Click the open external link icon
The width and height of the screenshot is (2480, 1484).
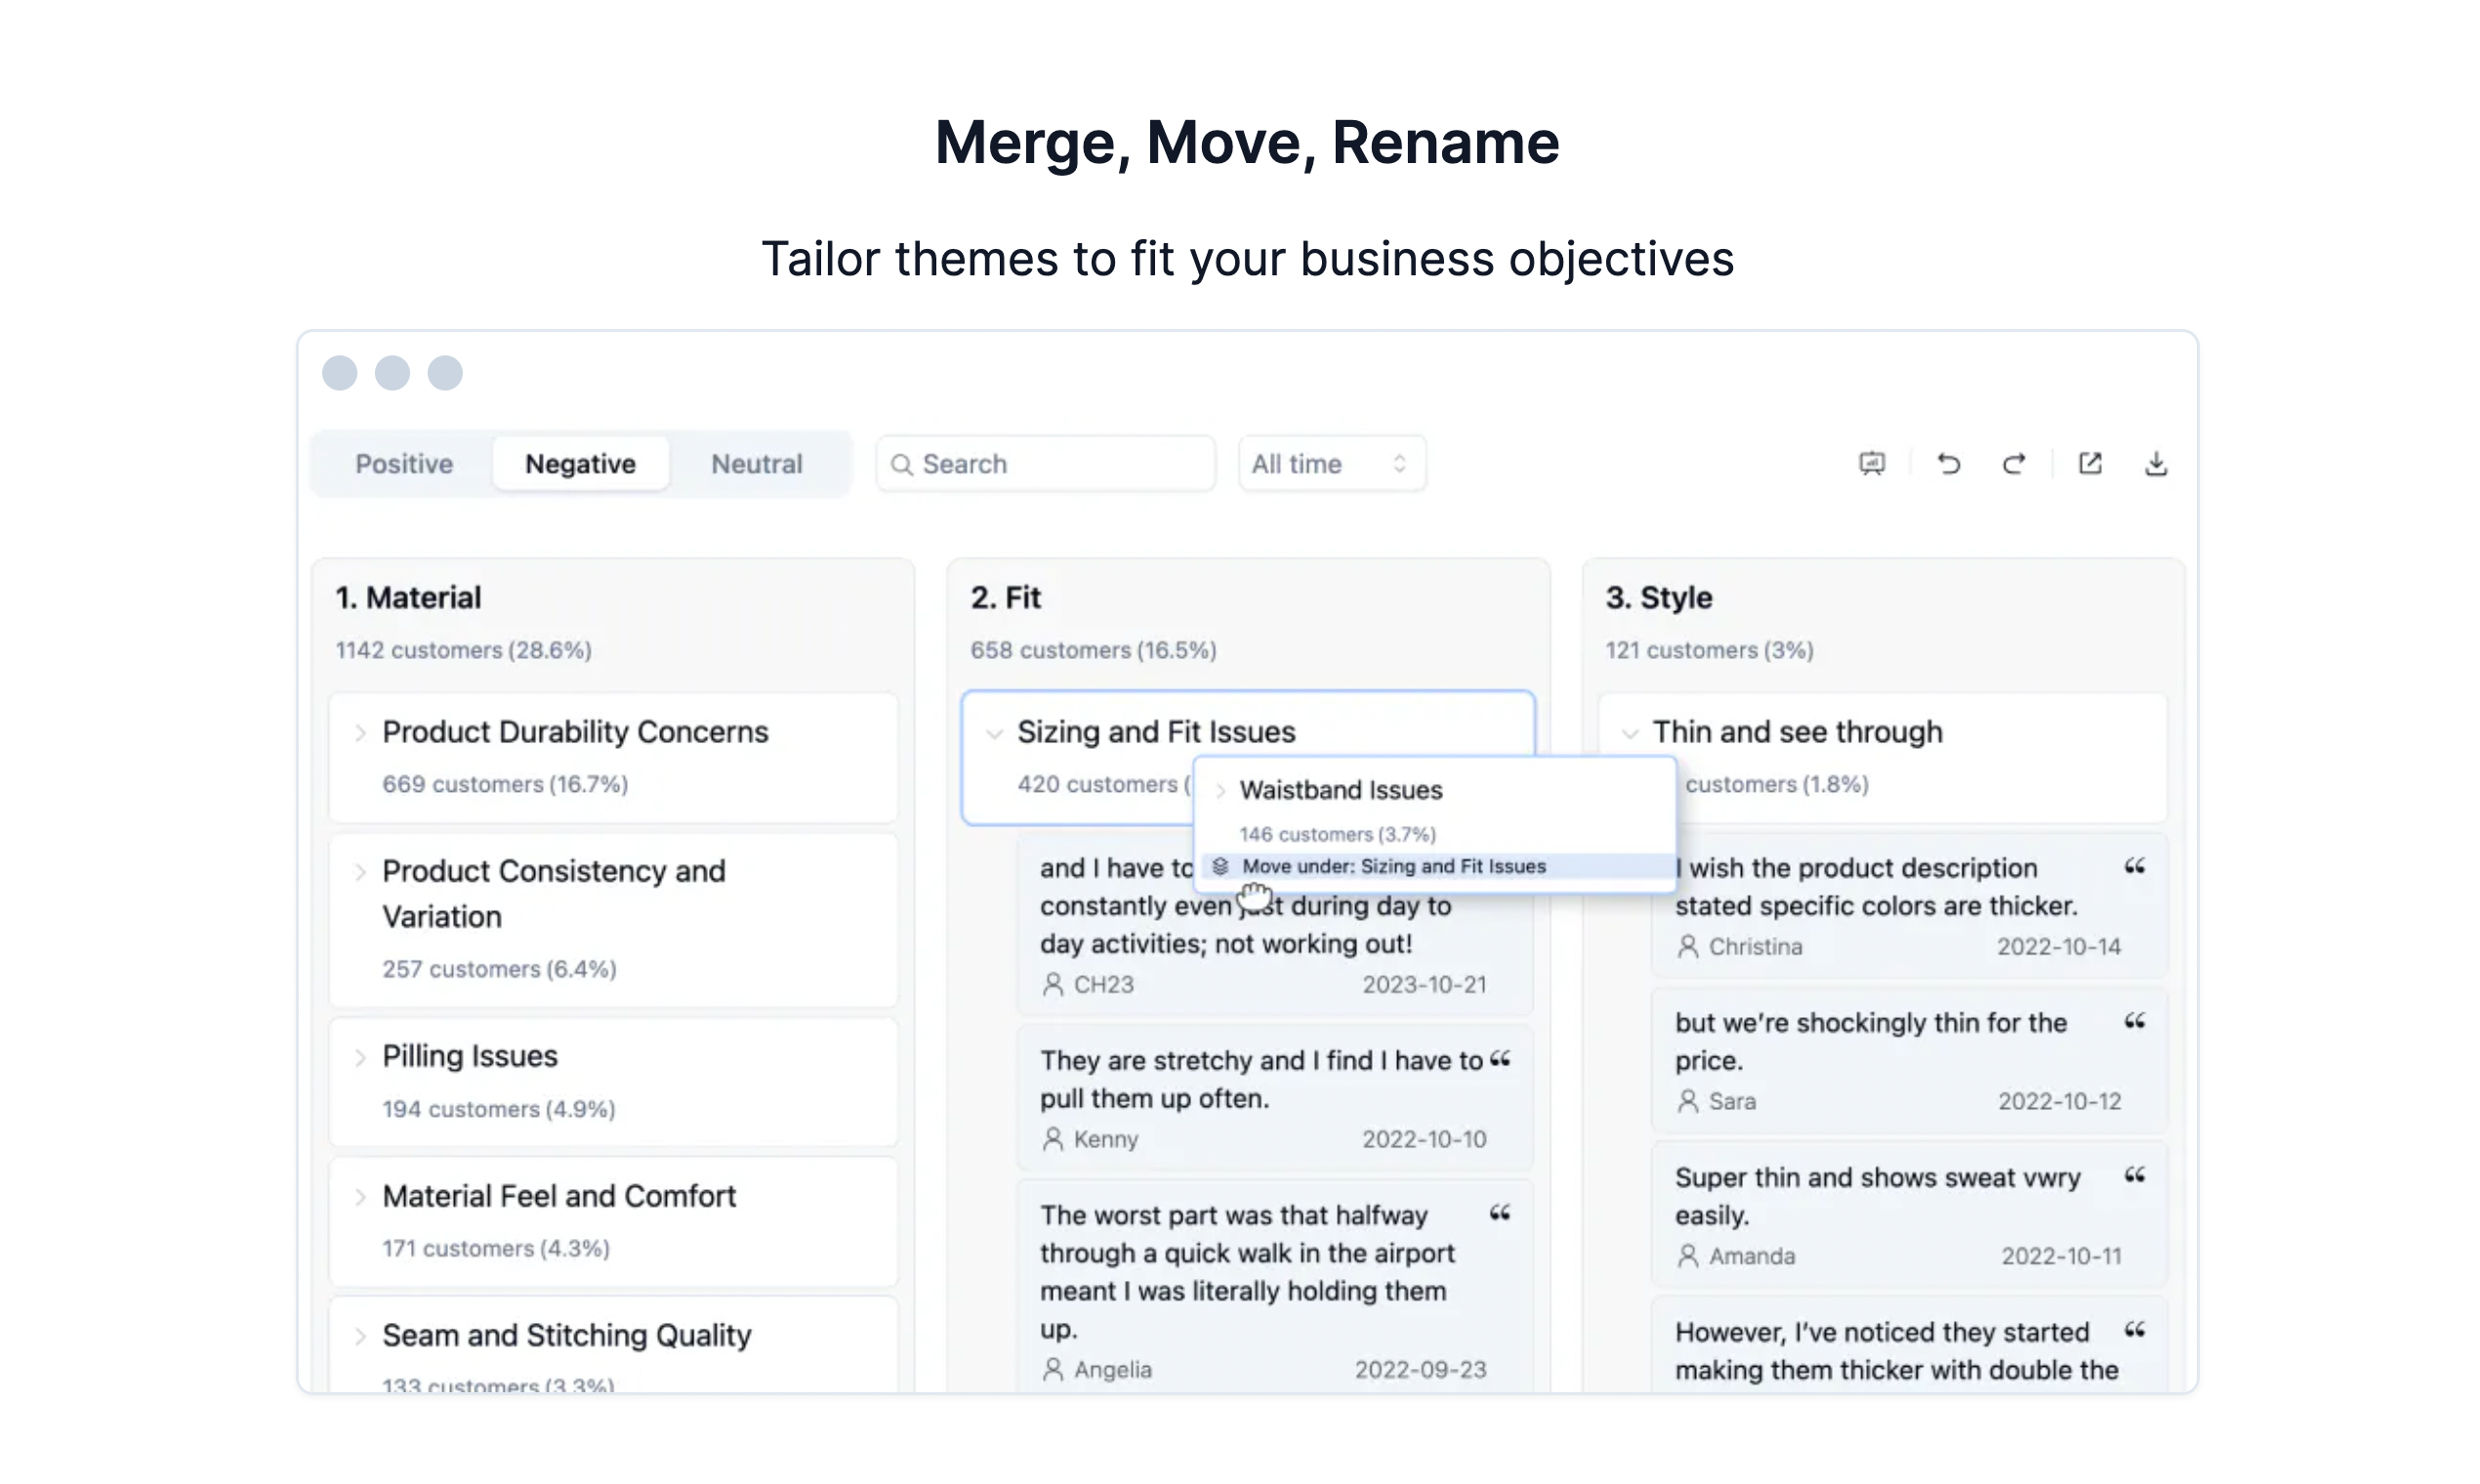(x=2089, y=463)
